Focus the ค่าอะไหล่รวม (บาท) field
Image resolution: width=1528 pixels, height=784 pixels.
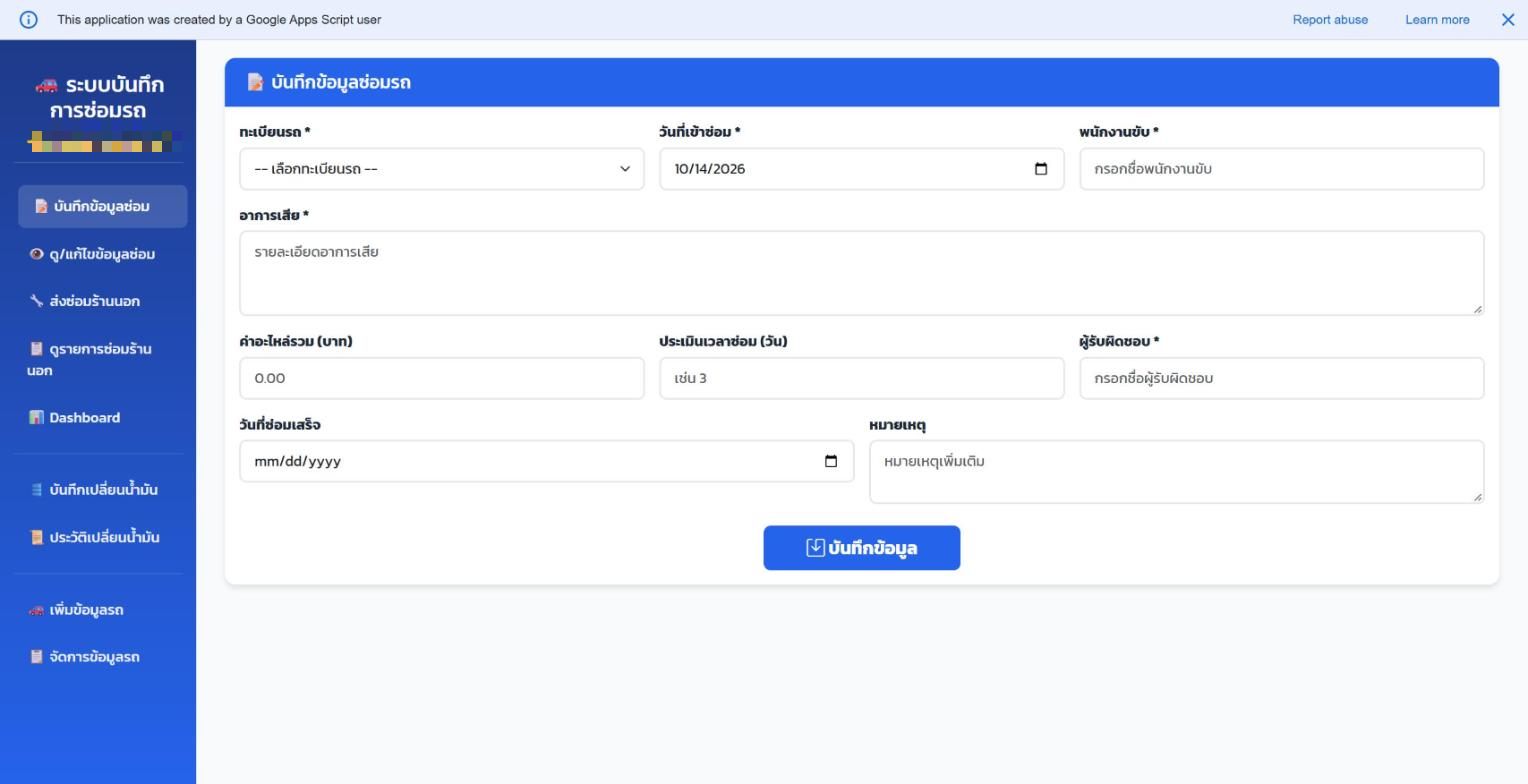point(441,378)
